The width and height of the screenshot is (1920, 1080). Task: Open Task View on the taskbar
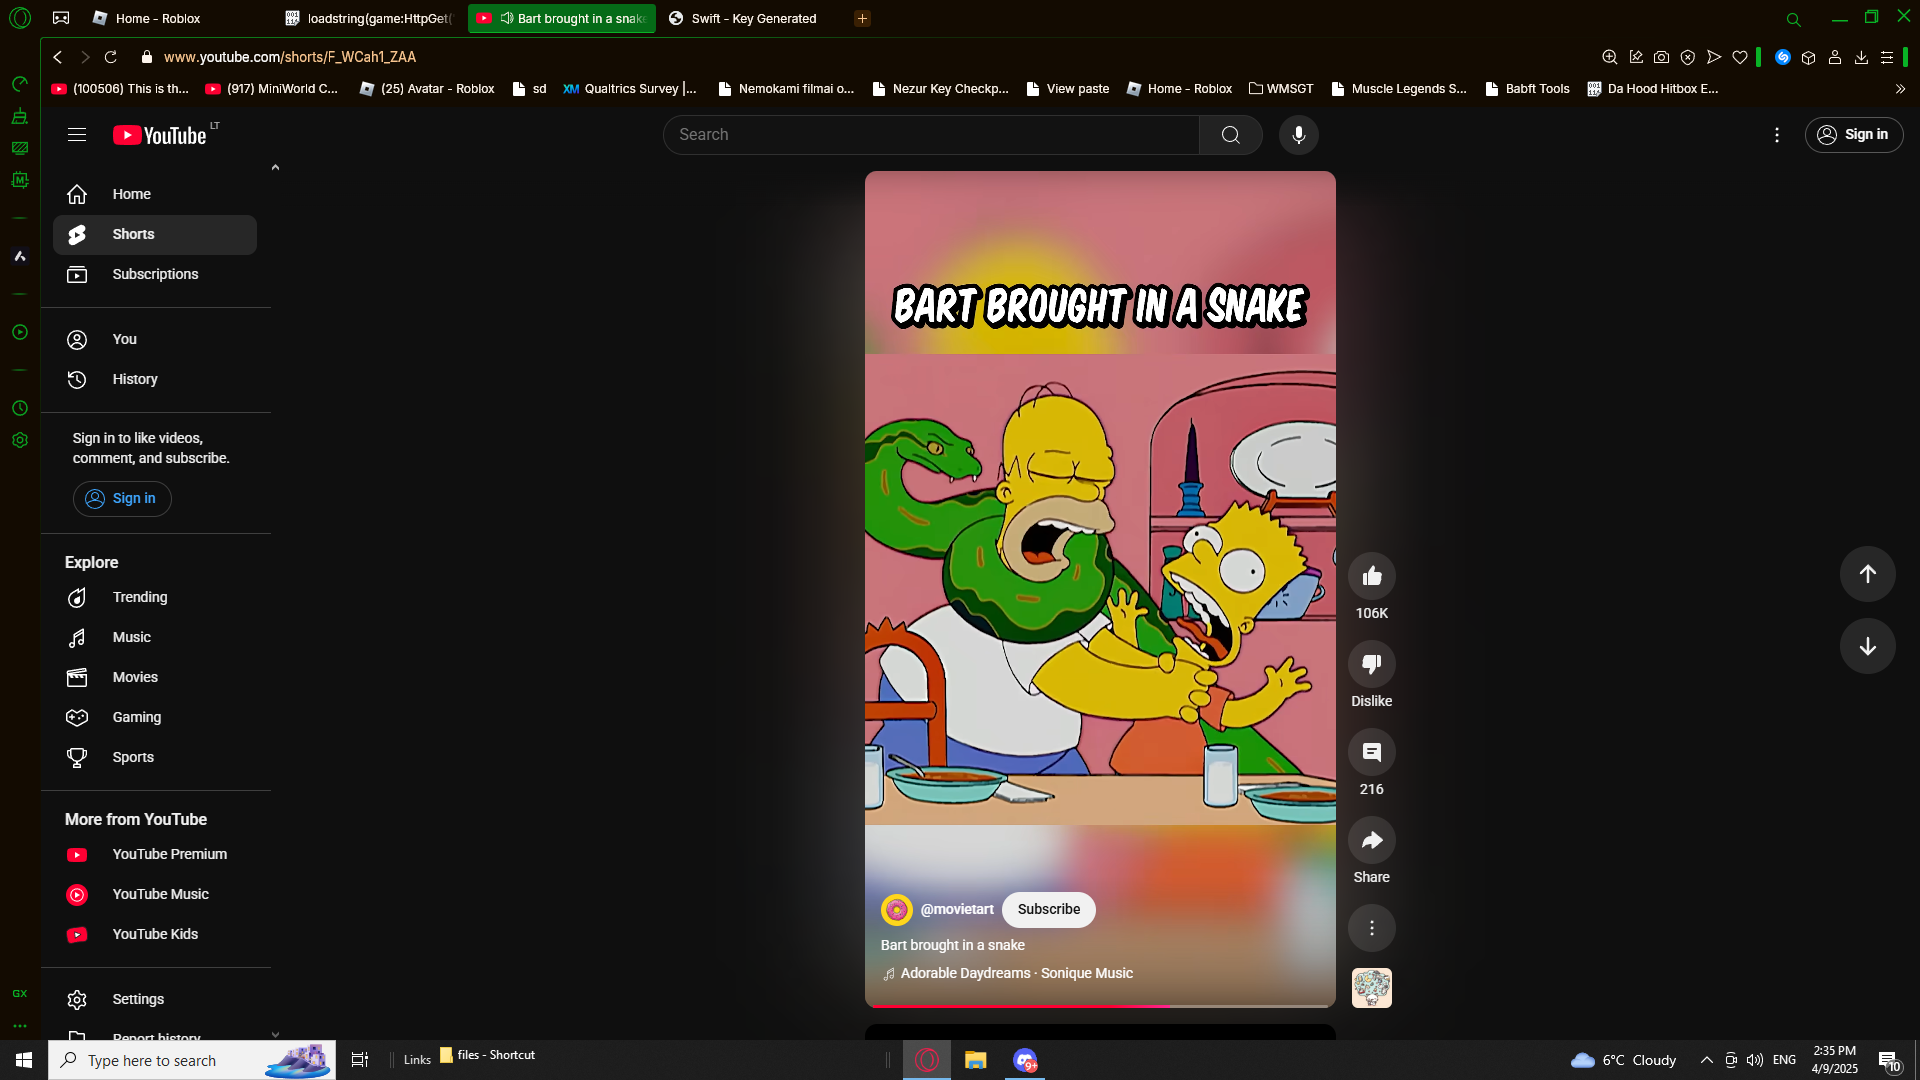(x=360, y=1060)
